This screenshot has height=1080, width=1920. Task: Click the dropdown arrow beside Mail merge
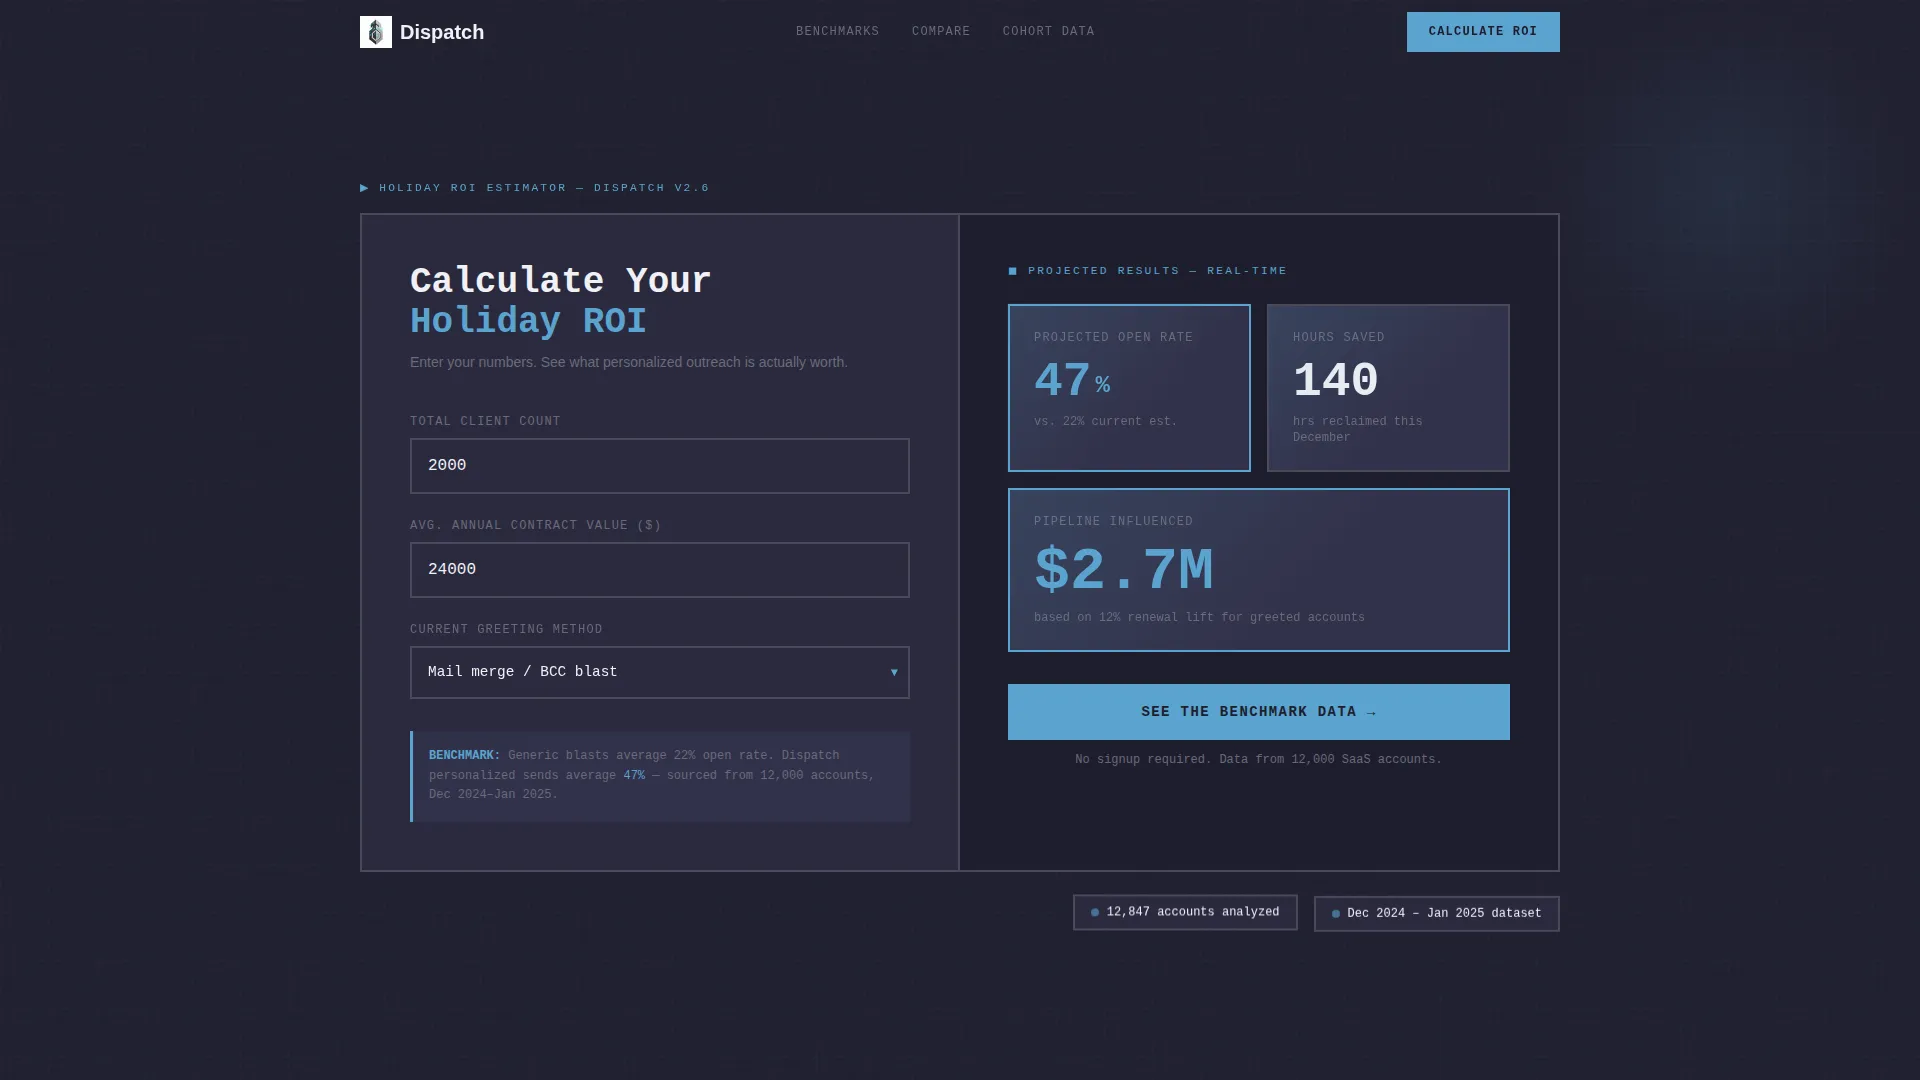point(894,672)
